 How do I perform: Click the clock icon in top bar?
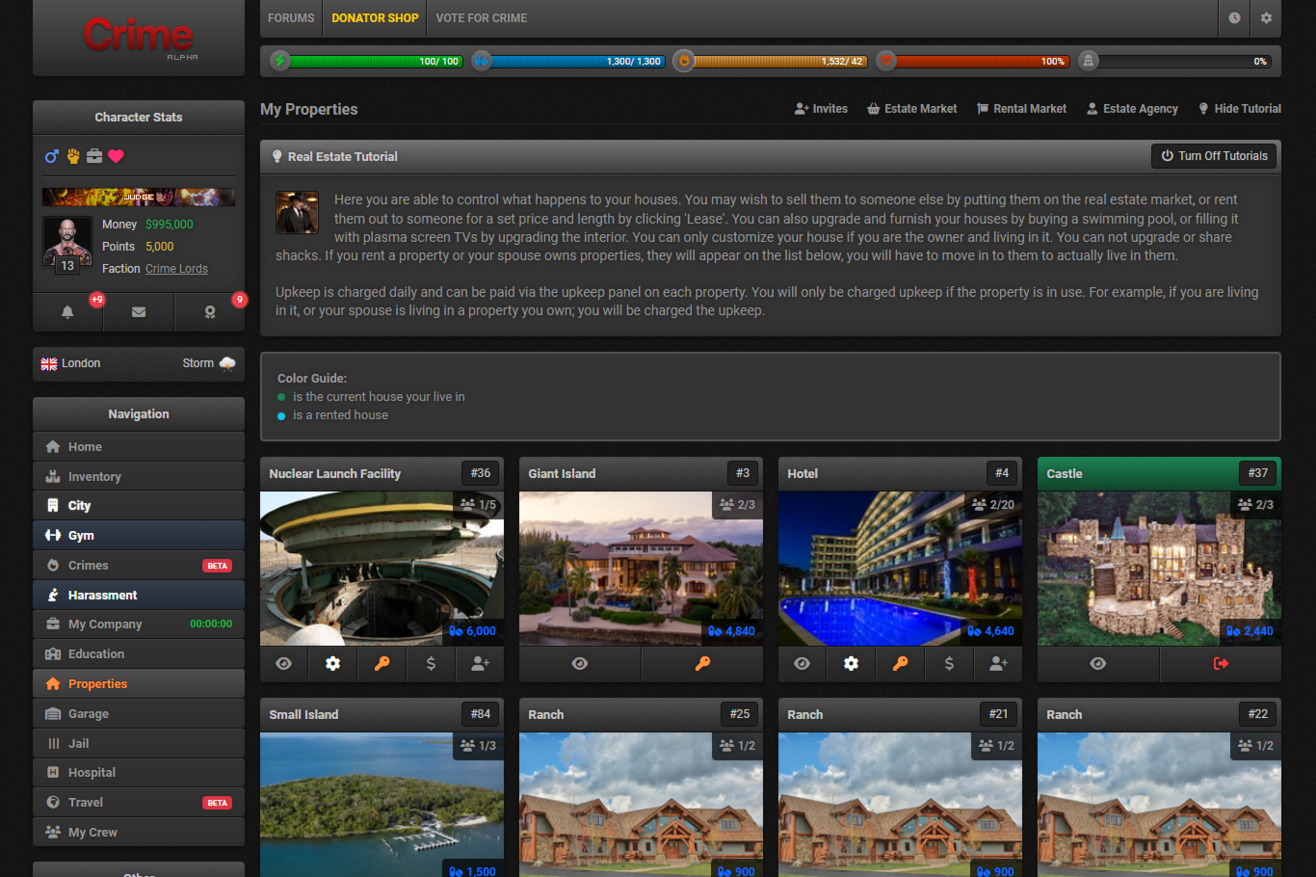(x=1235, y=18)
